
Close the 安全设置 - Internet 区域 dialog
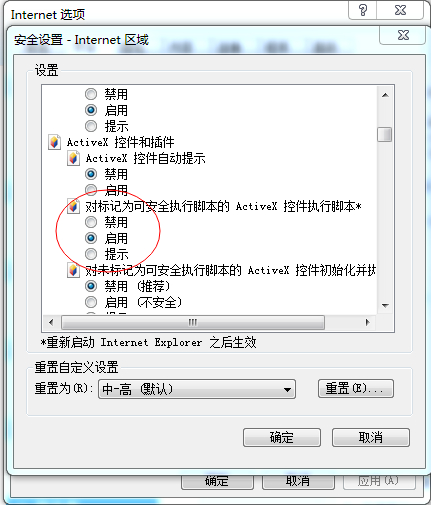[403, 35]
